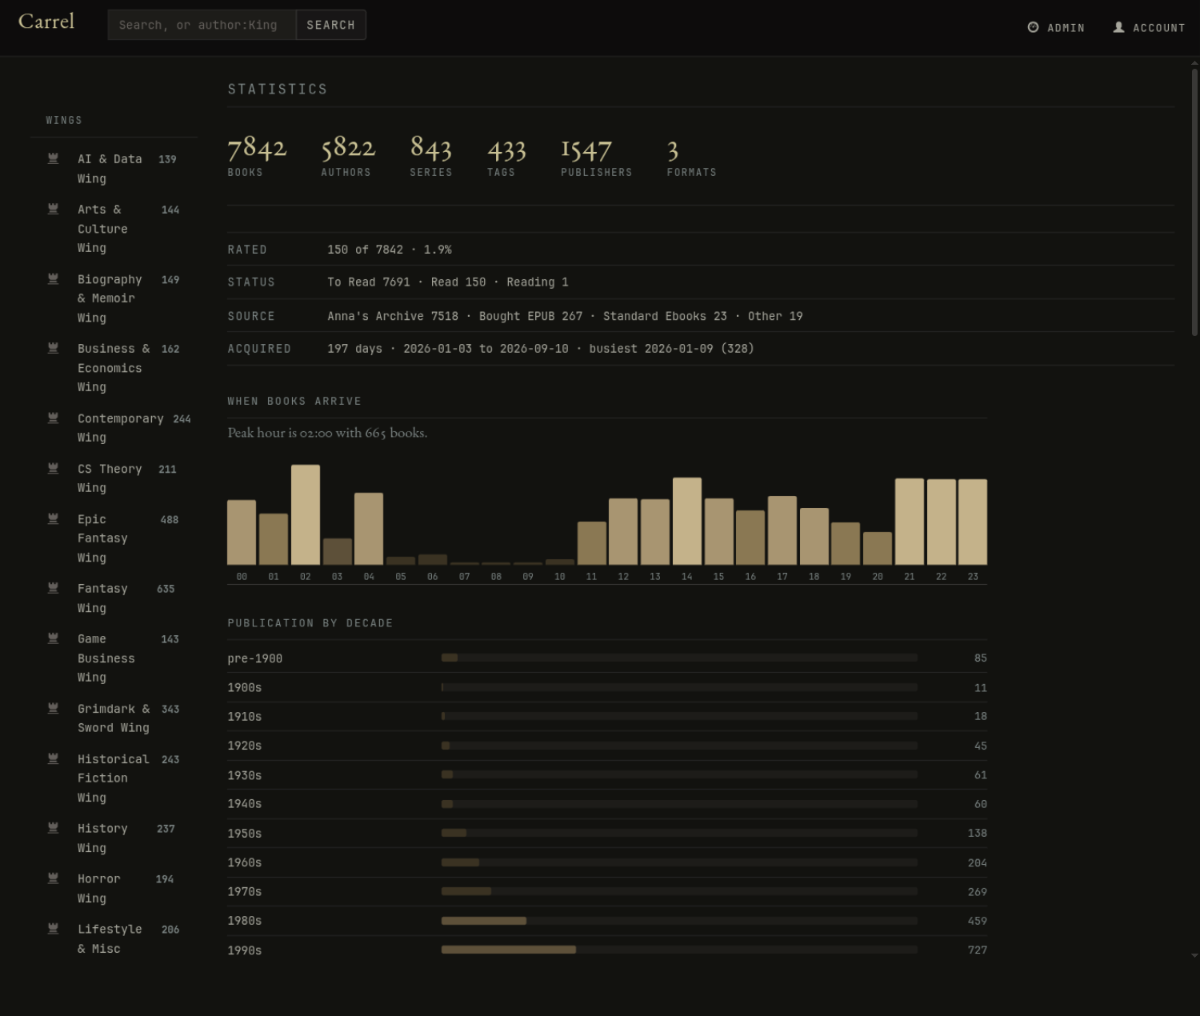The width and height of the screenshot is (1200, 1016).
Task: Open History Wing link
Action: tap(102, 838)
